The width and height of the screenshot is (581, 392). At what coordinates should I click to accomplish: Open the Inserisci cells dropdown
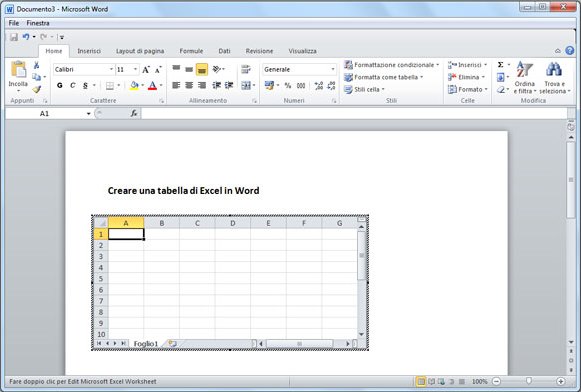468,65
